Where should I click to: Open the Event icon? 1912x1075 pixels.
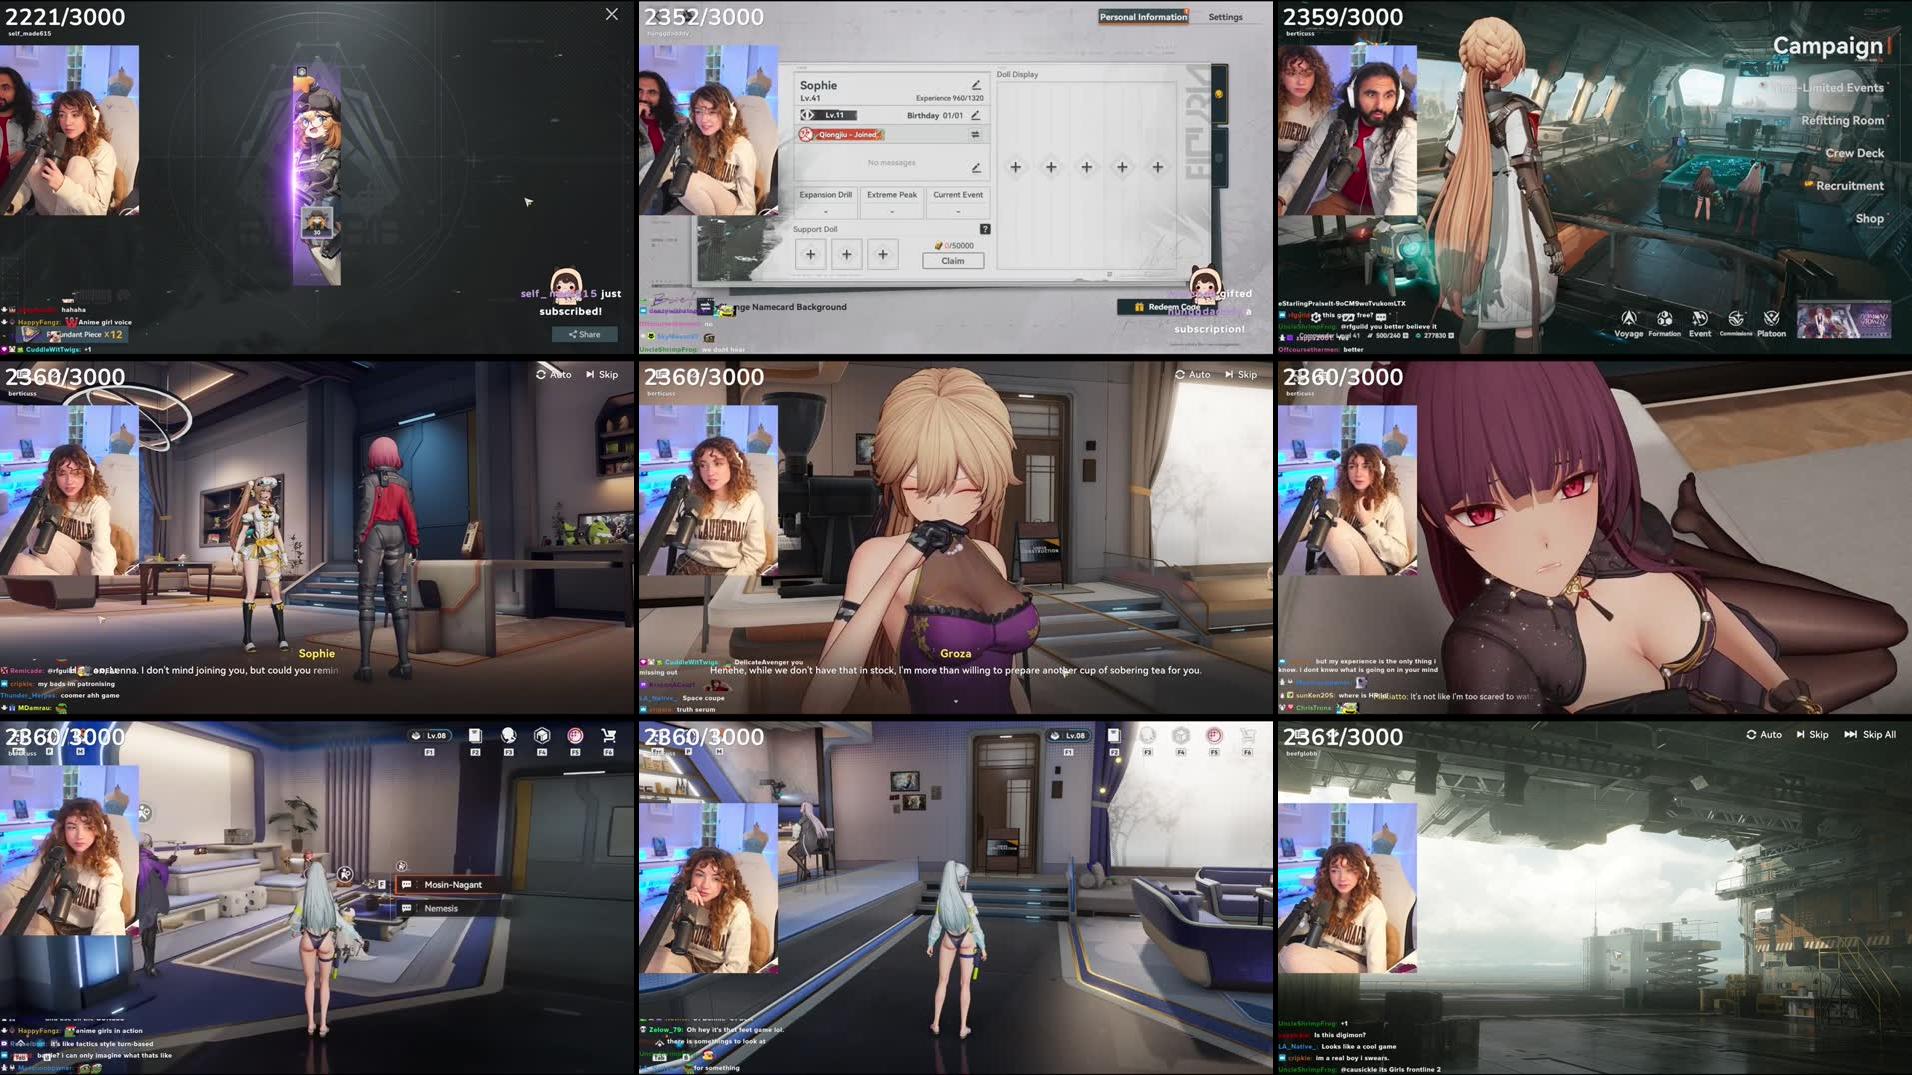1700,318
